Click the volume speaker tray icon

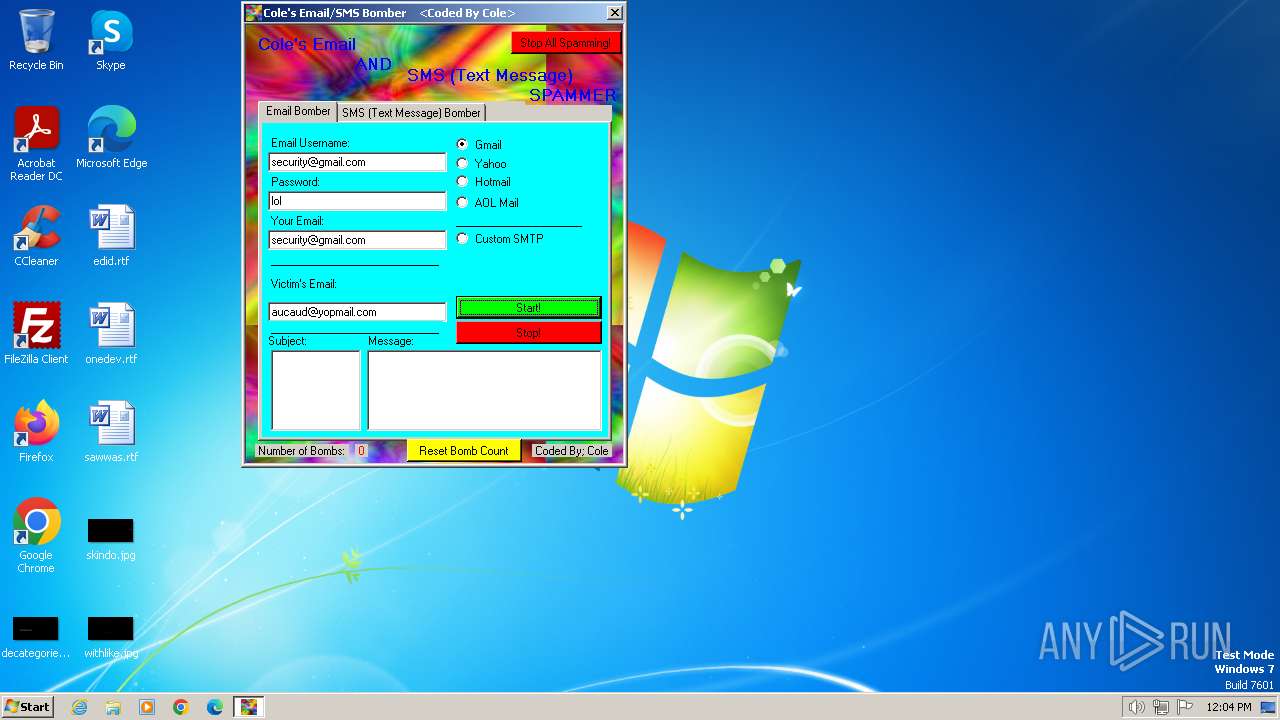pyautogui.click(x=1136, y=707)
